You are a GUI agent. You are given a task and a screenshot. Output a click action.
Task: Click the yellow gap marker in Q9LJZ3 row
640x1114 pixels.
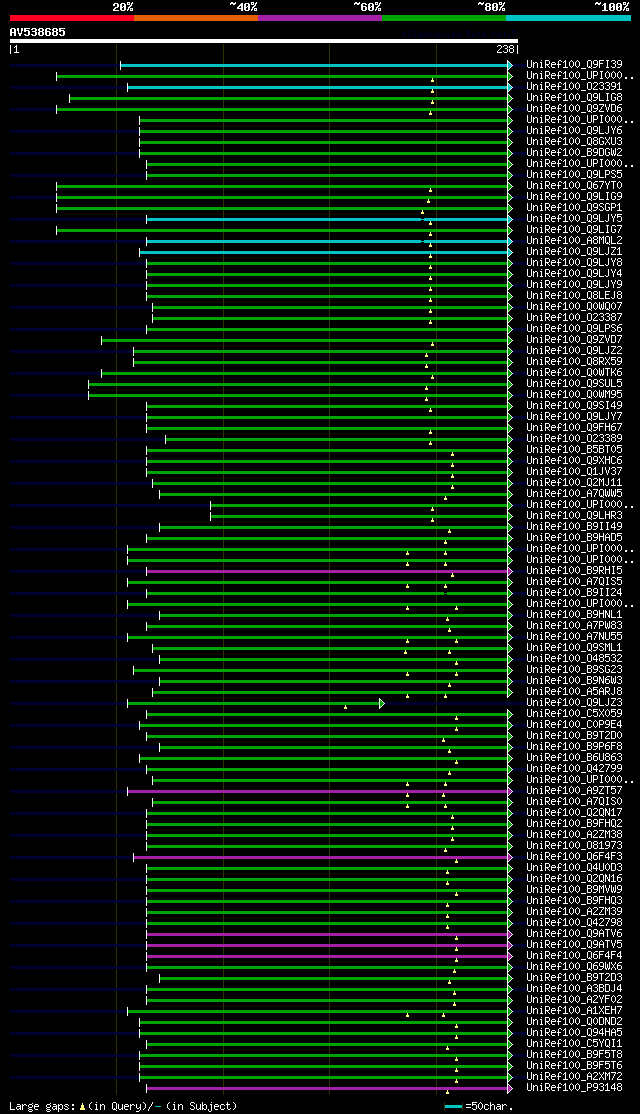click(345, 707)
